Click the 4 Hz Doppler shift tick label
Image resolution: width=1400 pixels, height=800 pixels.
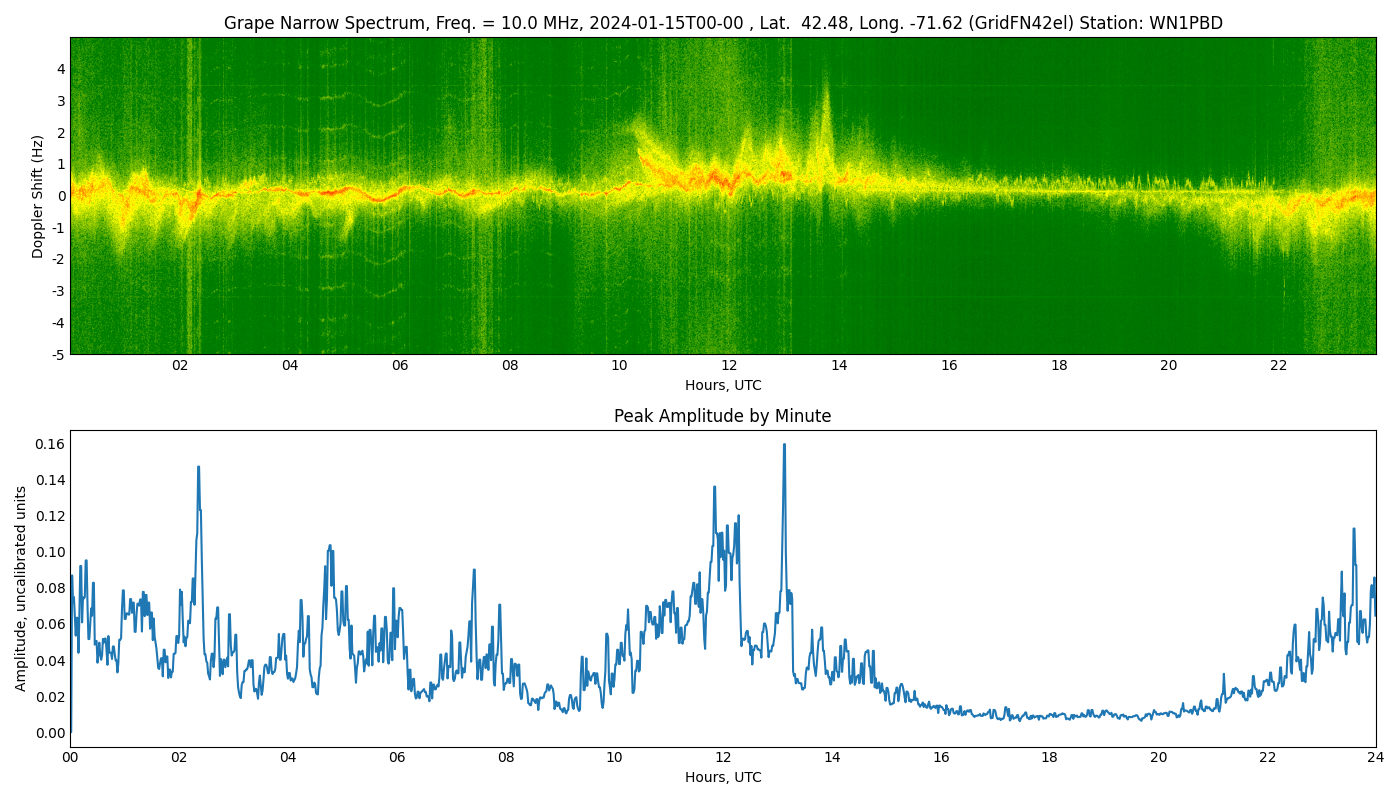pyautogui.click(x=61, y=69)
